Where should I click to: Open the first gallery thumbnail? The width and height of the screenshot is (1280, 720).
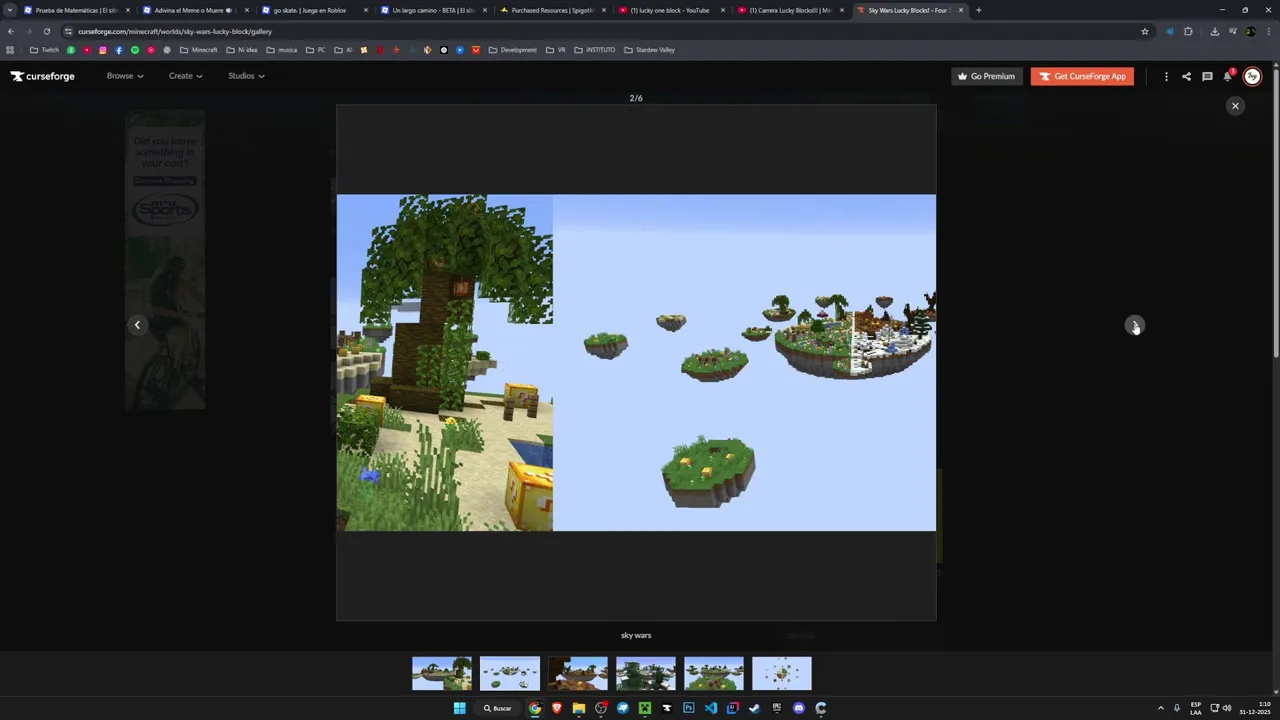pyautogui.click(x=442, y=673)
